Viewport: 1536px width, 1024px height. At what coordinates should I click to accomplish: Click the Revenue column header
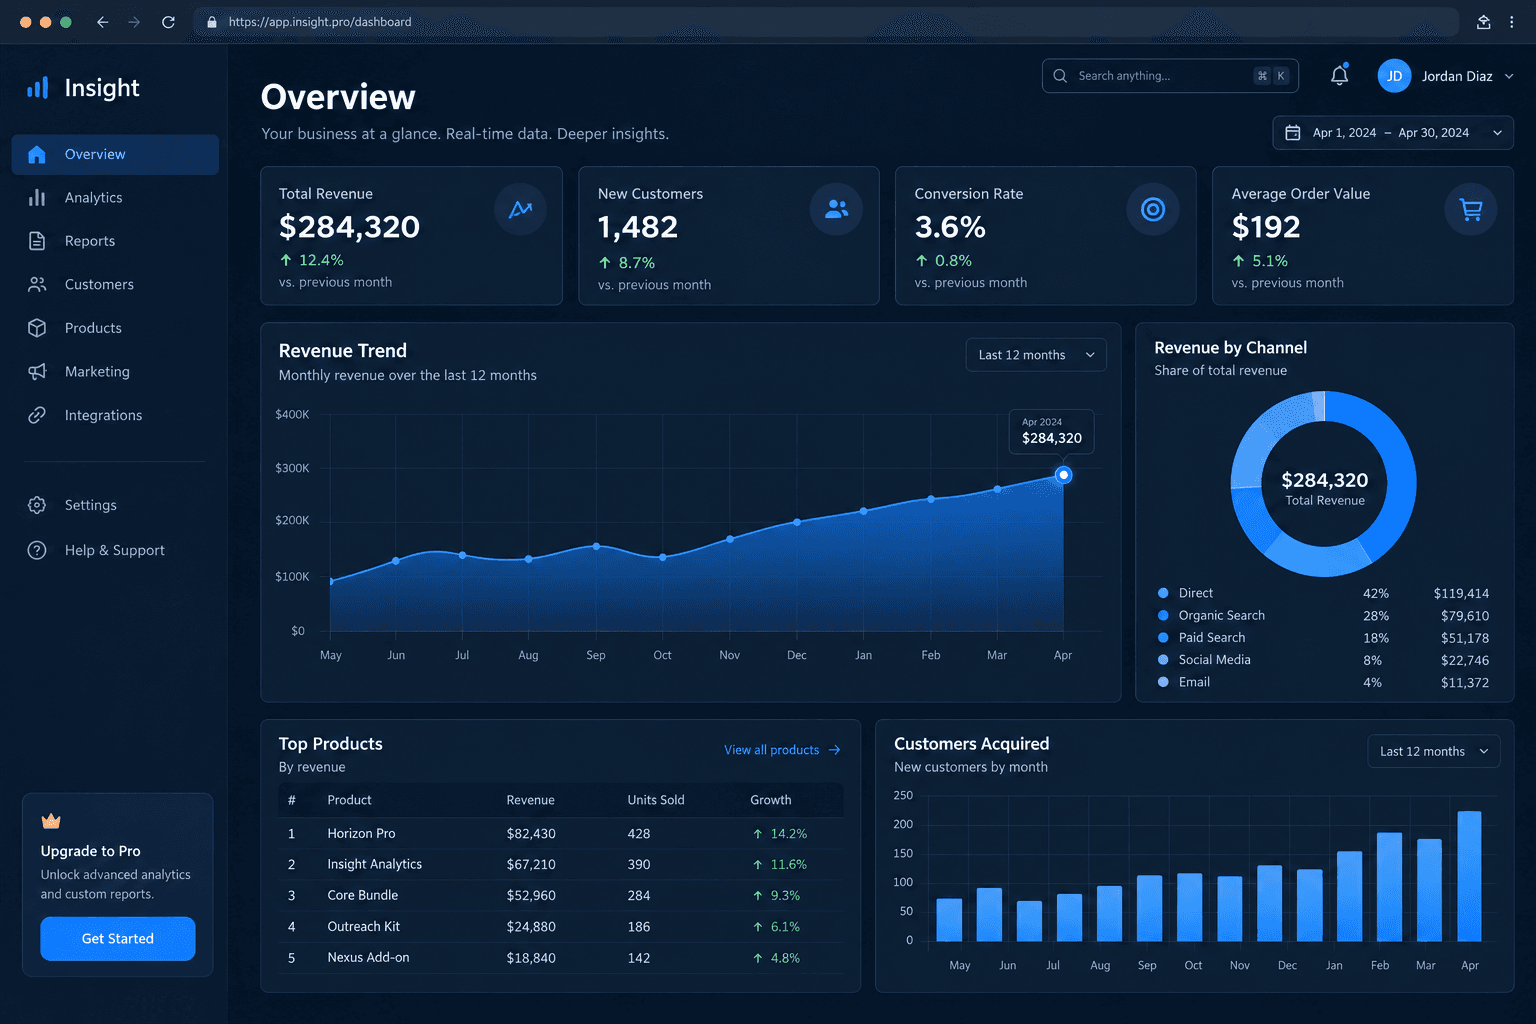point(530,800)
